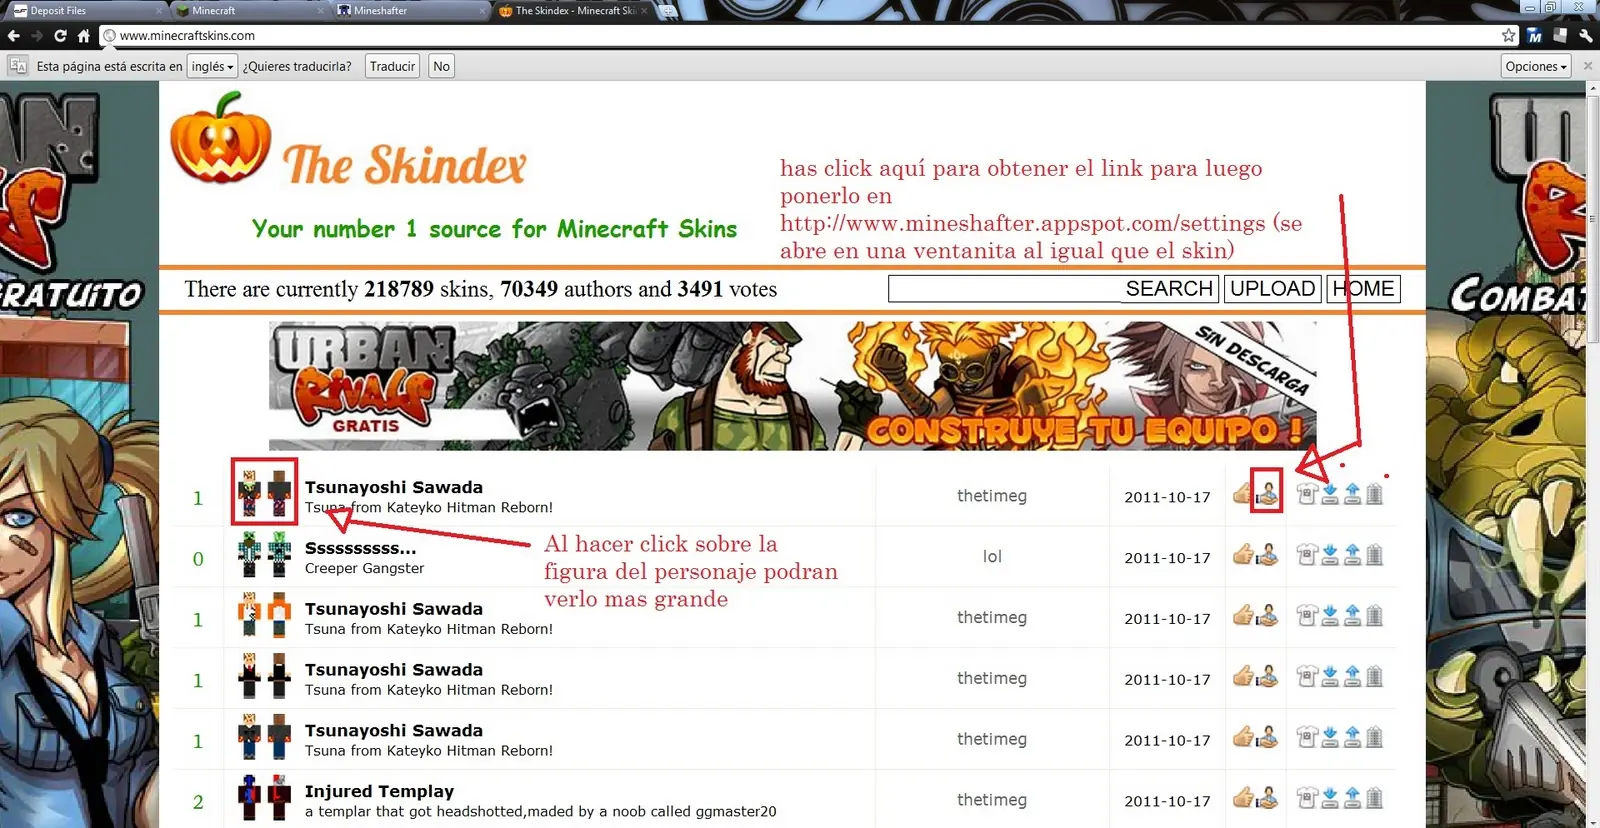Dismiss the translation bar with its X

[x=1588, y=66]
